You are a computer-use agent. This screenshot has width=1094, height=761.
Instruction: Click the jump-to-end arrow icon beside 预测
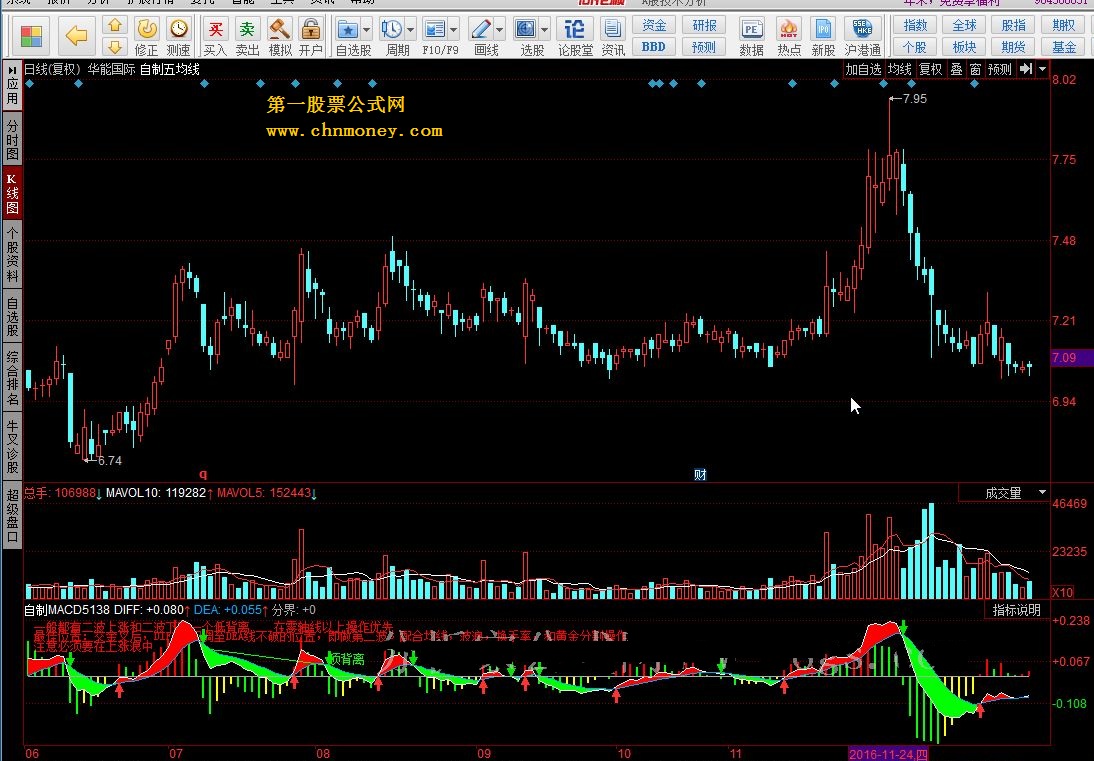coord(1025,69)
